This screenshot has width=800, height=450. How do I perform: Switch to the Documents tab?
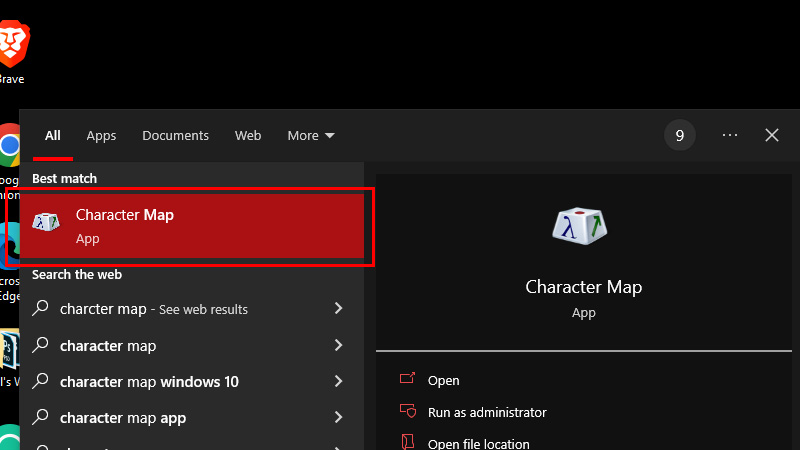click(176, 136)
